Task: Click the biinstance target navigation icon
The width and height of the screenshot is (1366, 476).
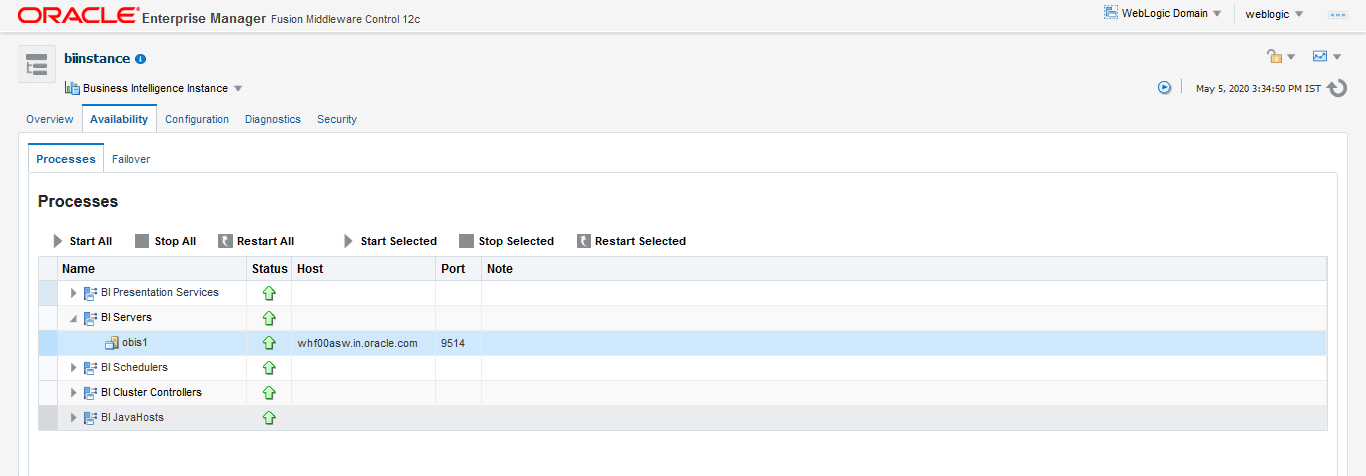Action: [37, 64]
